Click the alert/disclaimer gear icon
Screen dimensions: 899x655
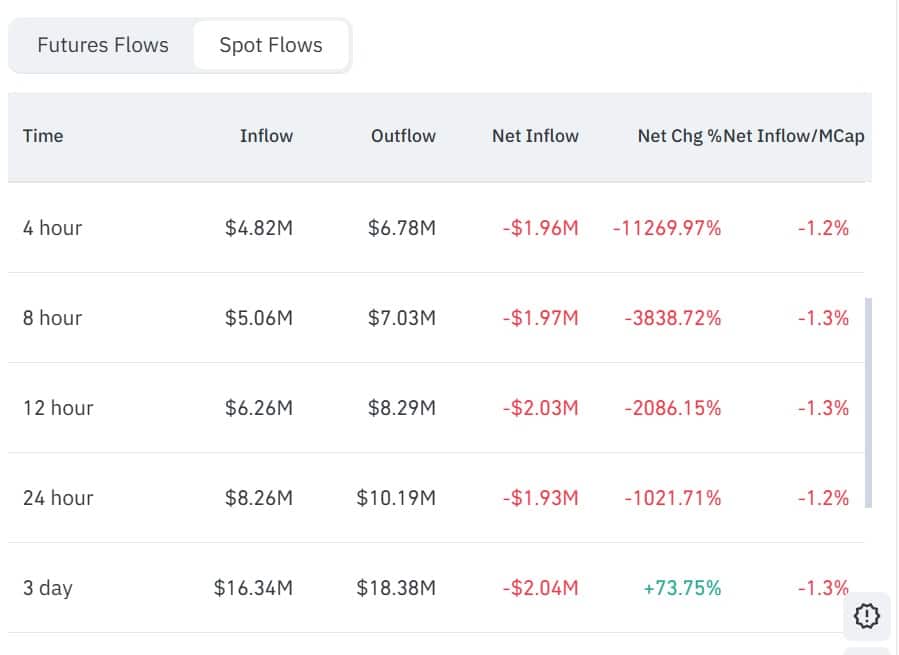866,617
